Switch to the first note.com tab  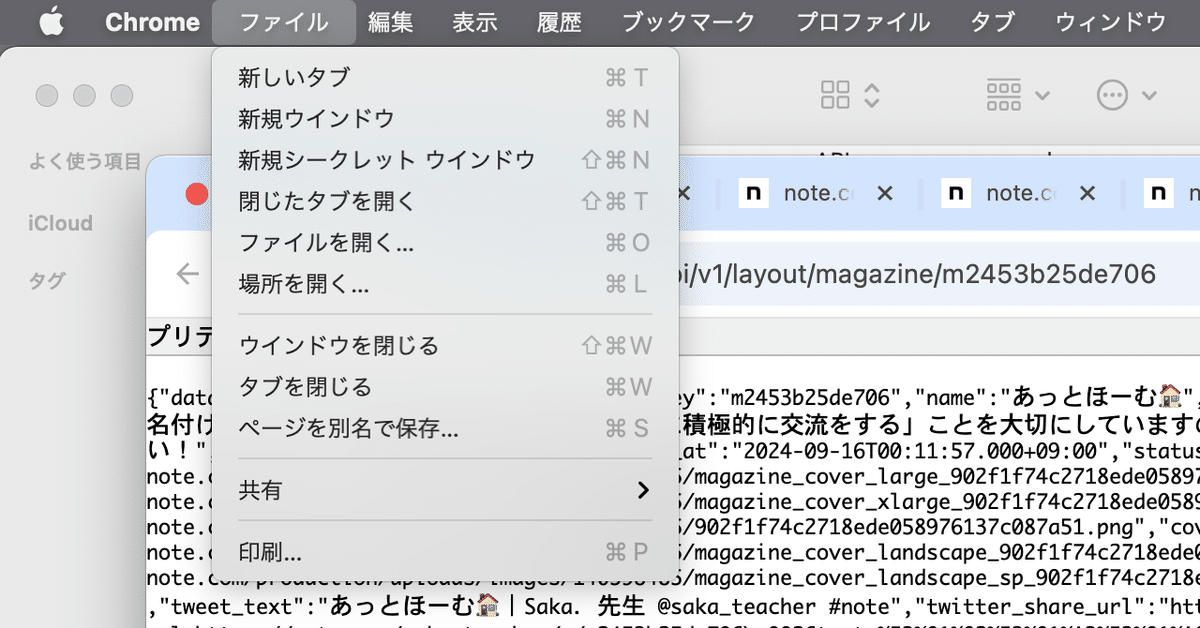[818, 194]
